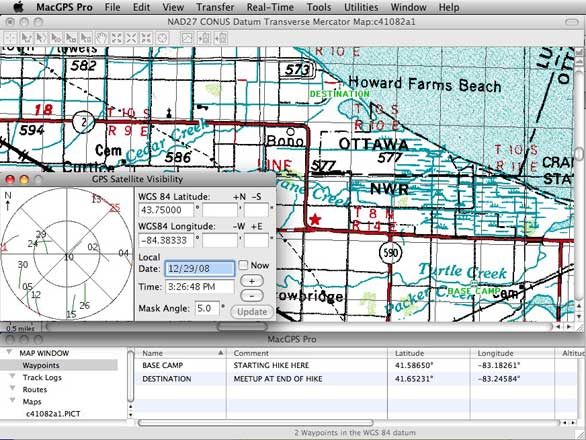
Task: Open the Apple menu
Action: 18,7
